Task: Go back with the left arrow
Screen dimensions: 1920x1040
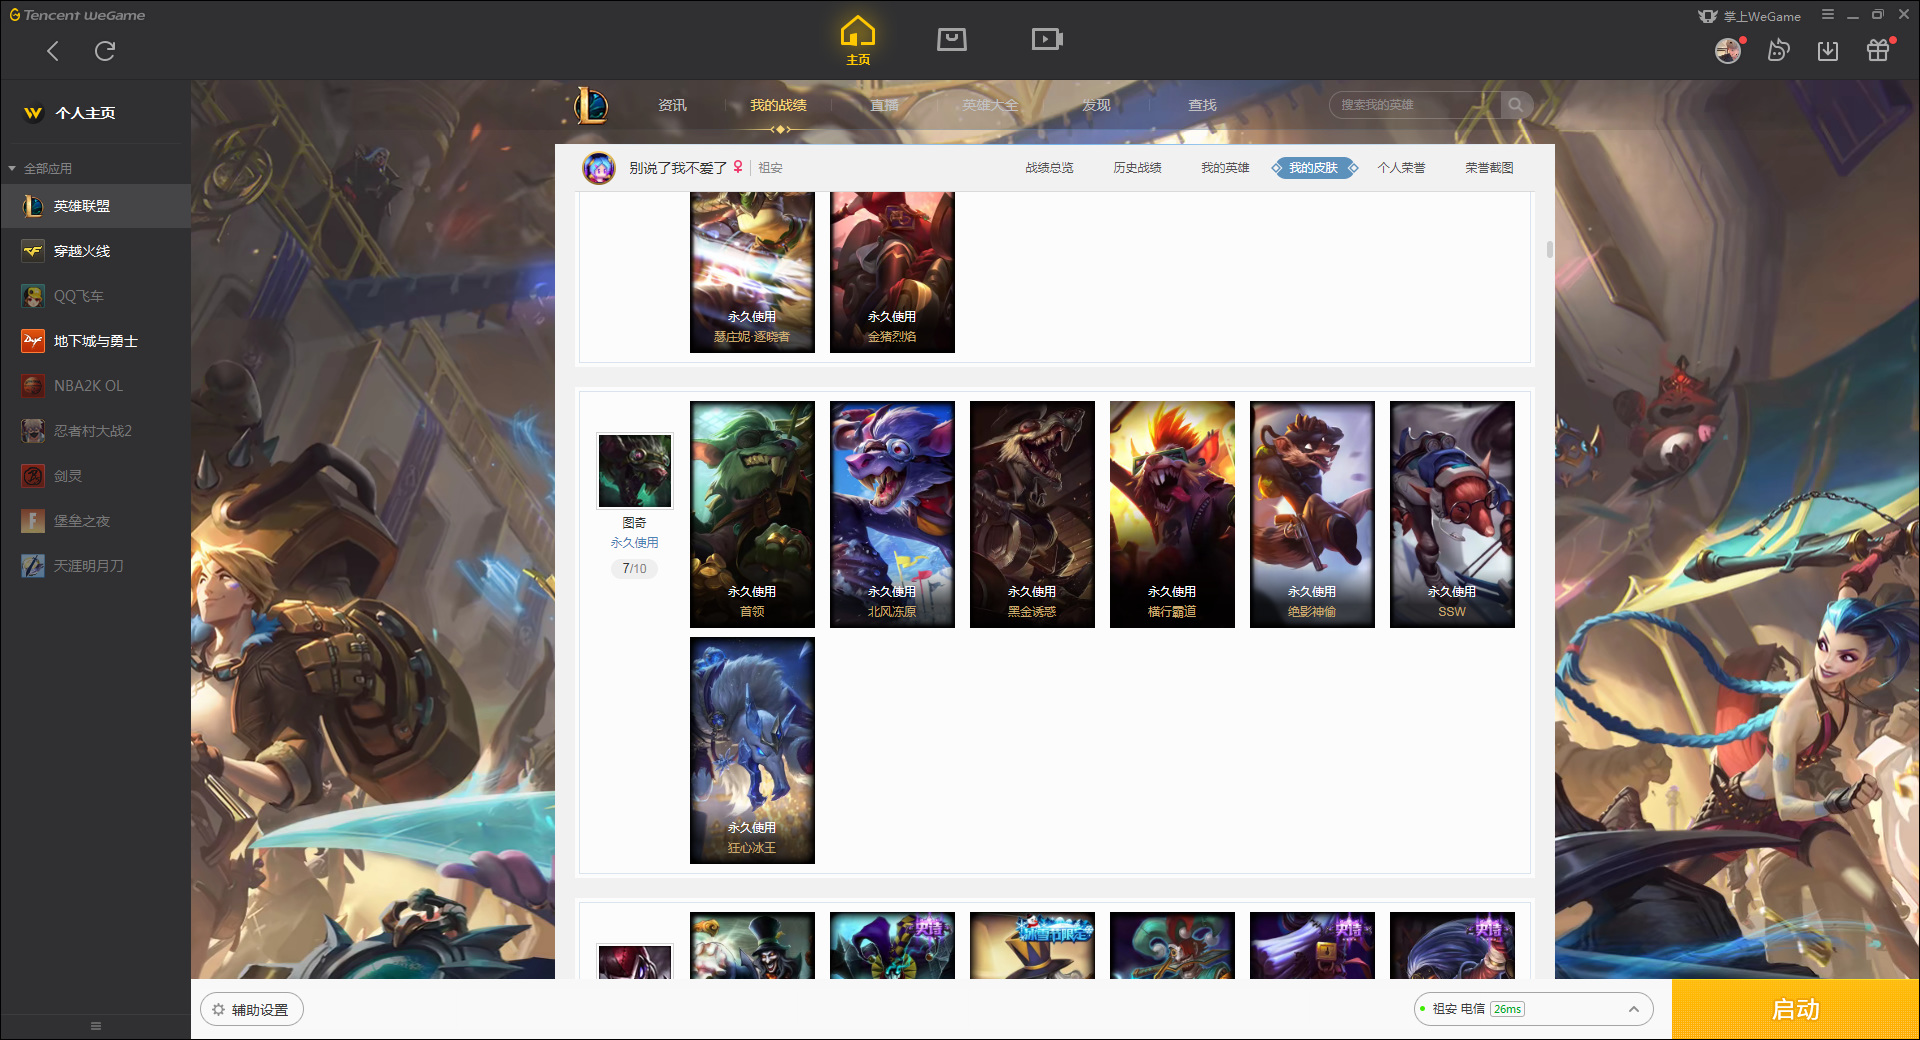Action: point(53,51)
